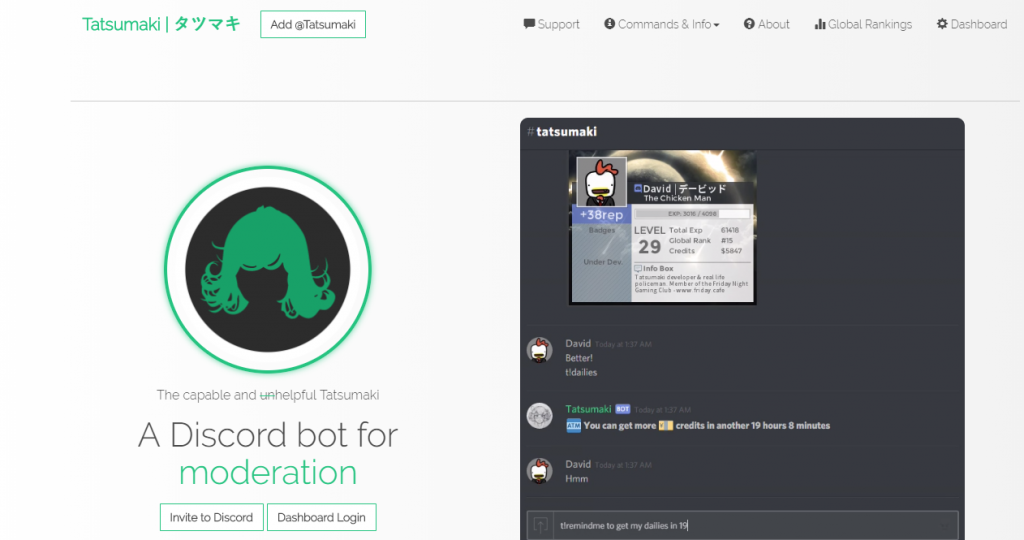The image size is (1024, 540).
Task: Click the #tatsumaki channel header
Action: [562, 131]
